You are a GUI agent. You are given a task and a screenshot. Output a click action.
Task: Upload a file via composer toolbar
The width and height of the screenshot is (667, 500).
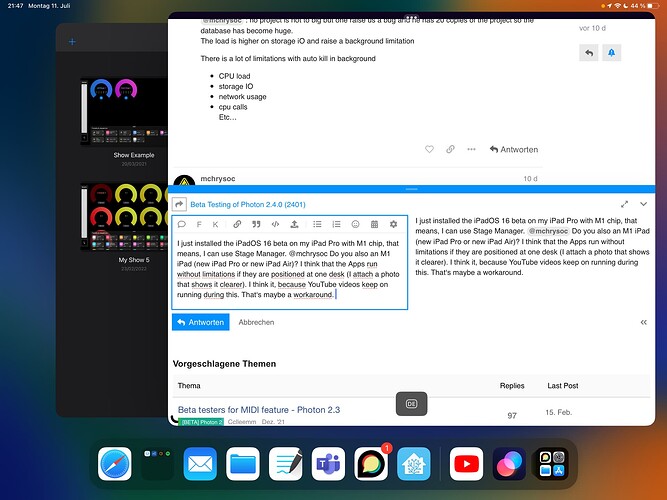pos(294,224)
